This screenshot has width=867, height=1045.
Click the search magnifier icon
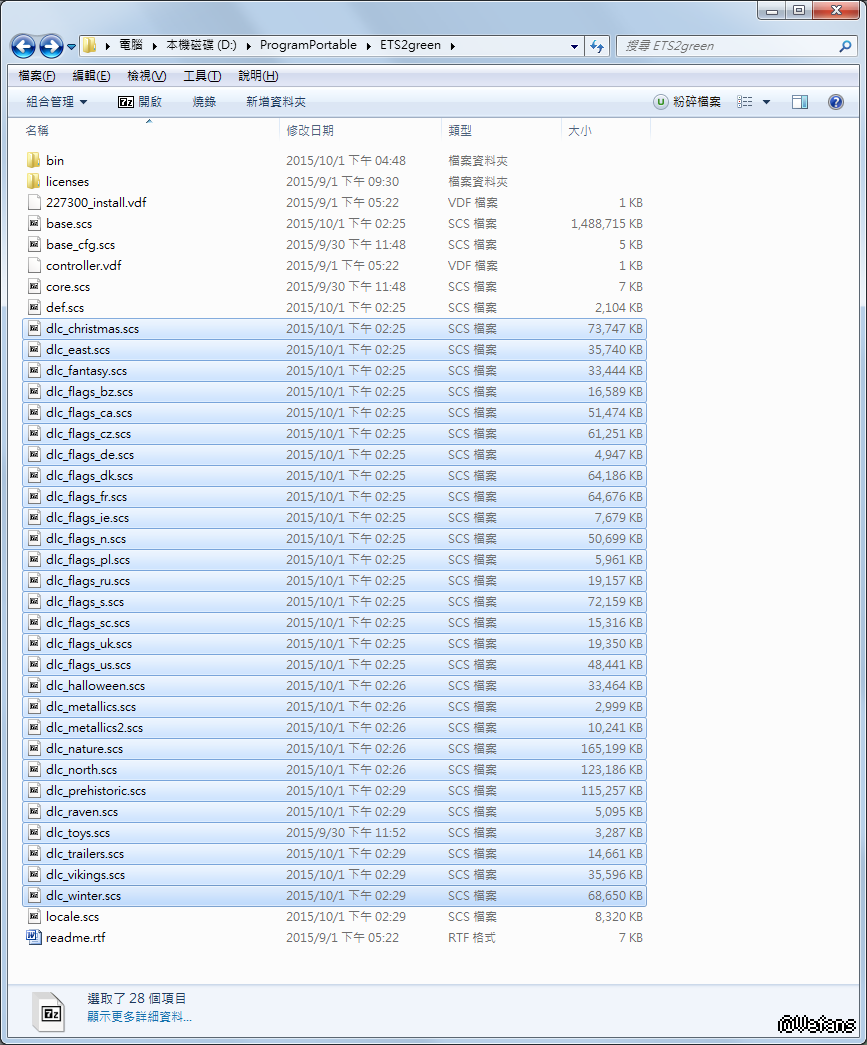(x=845, y=46)
